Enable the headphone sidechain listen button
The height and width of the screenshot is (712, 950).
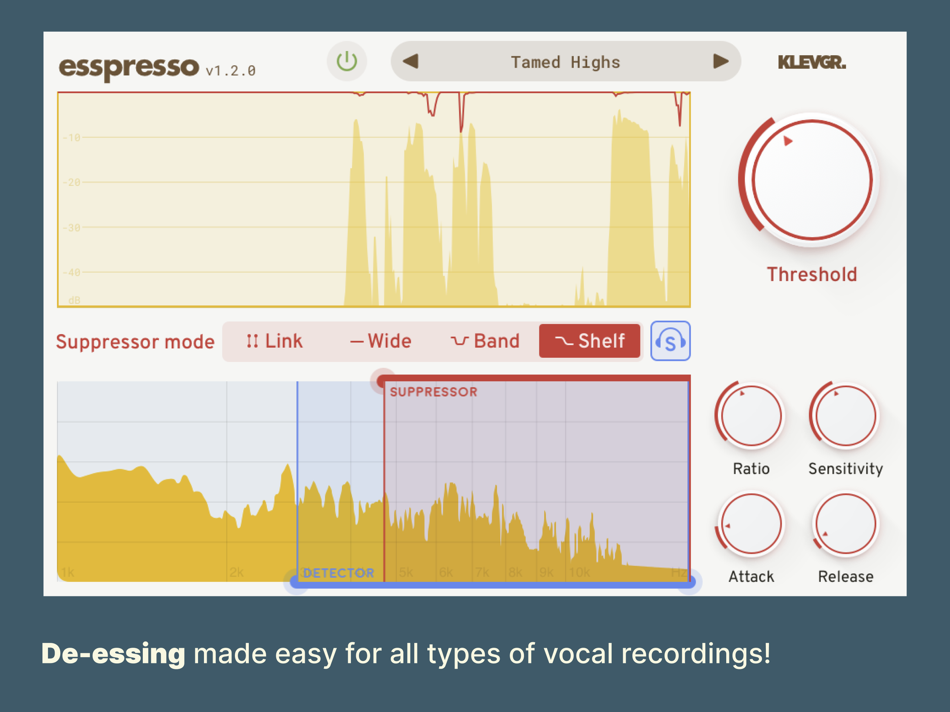point(670,341)
